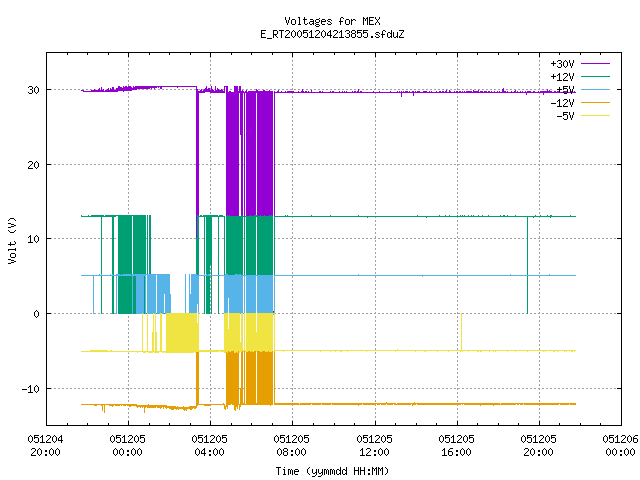Click the '+5V' legend label
This screenshot has height=480, width=640.
point(565,90)
